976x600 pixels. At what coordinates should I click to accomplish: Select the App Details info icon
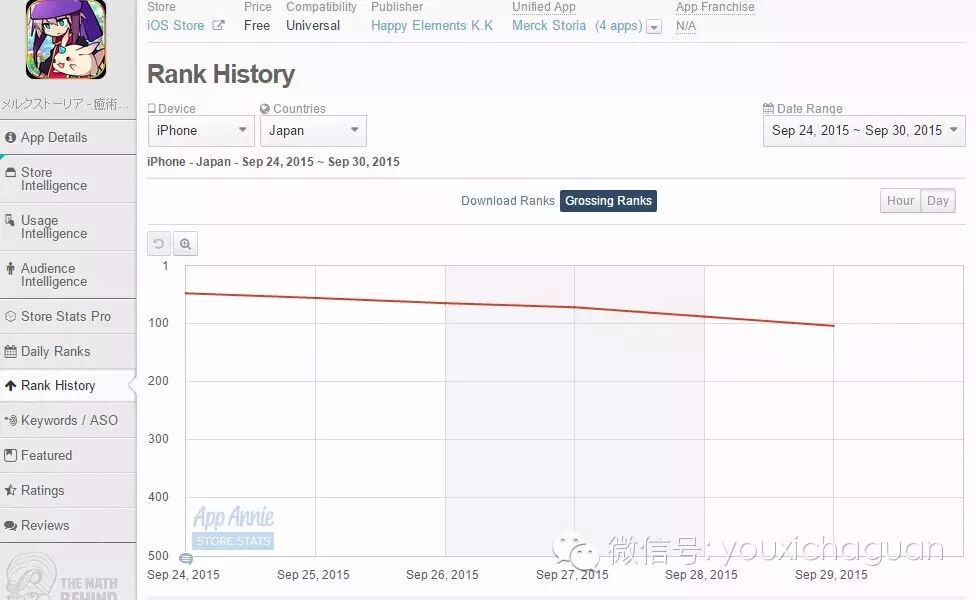click(x=10, y=137)
